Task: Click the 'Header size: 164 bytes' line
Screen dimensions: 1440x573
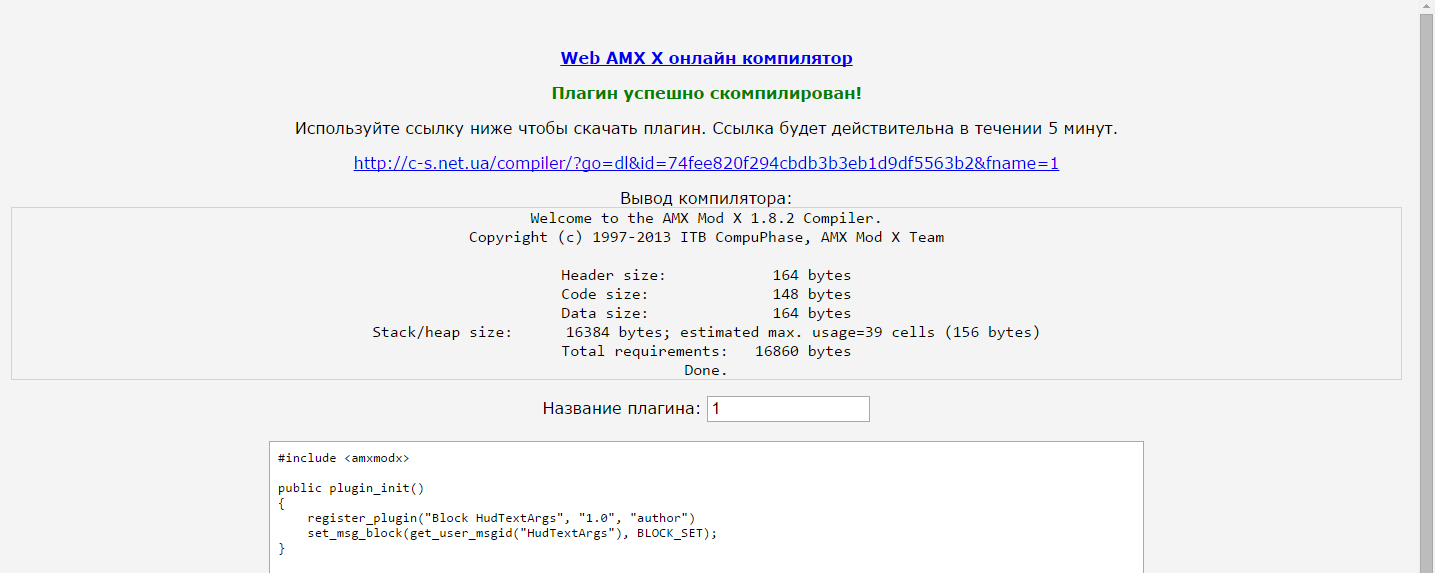Action: [x=706, y=275]
